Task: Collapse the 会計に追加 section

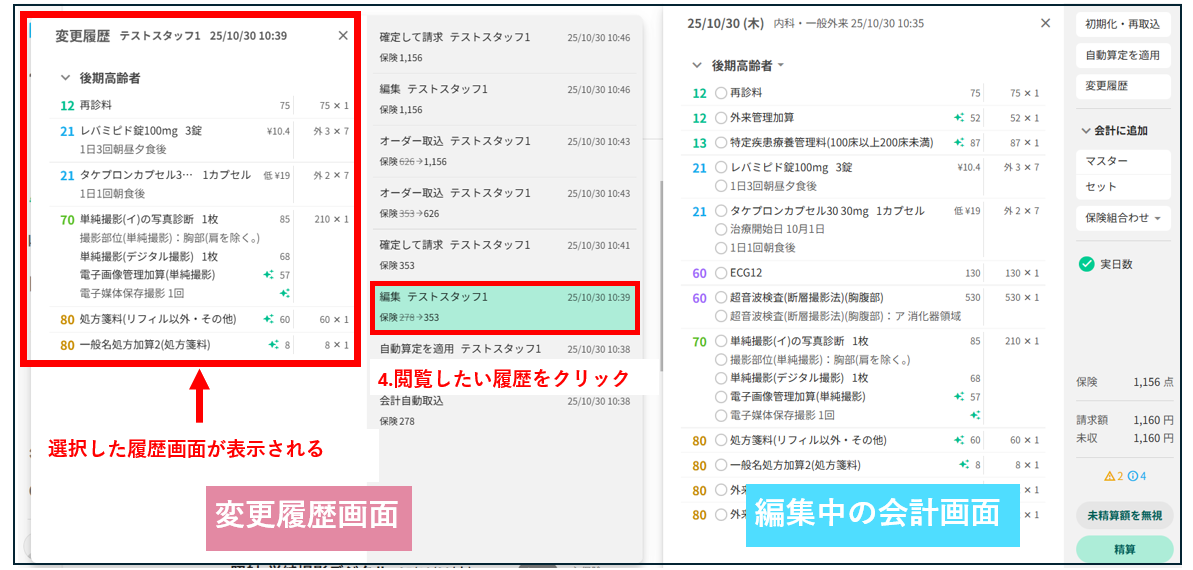Action: [1086, 131]
